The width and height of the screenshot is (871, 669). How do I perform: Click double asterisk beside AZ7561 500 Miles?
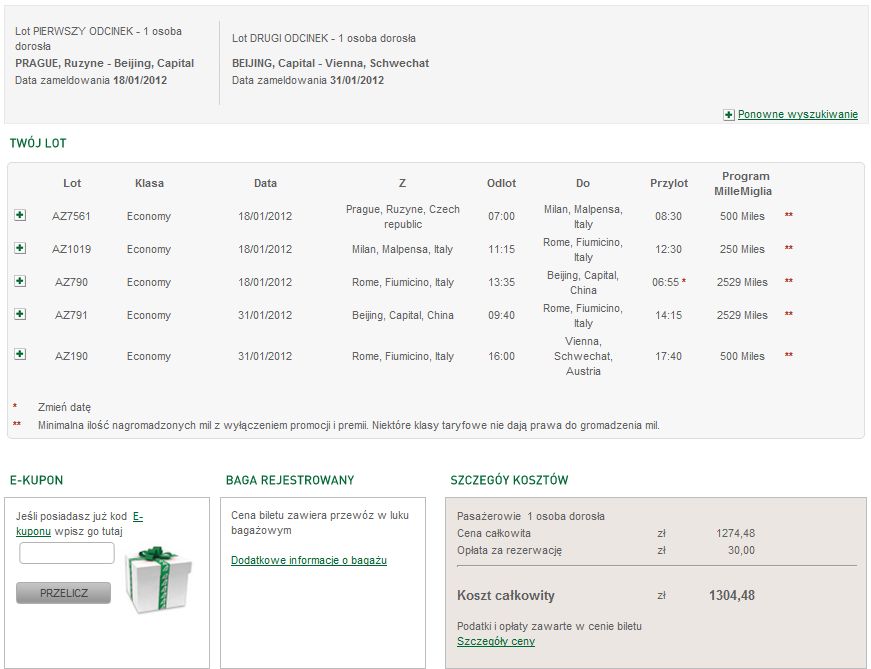pos(788,215)
